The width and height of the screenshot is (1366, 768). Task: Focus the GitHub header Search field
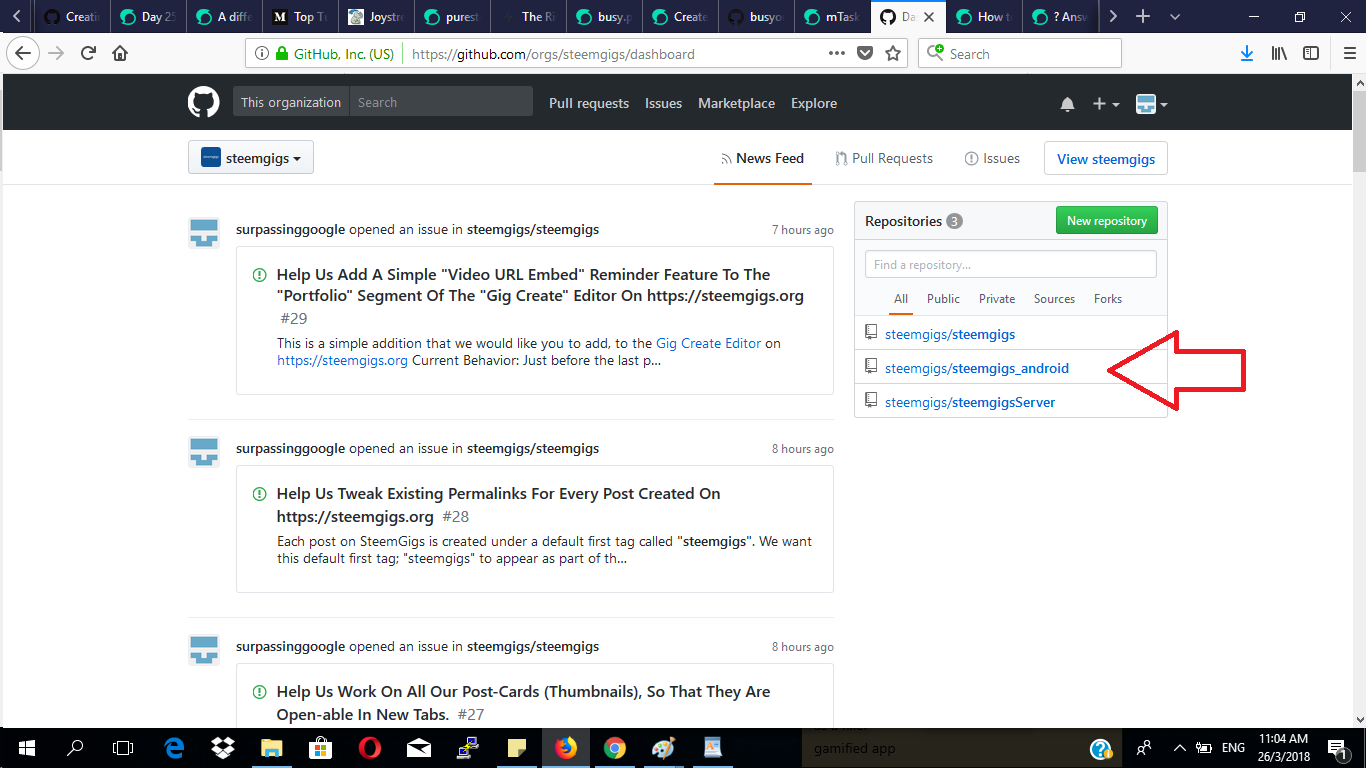tap(441, 102)
